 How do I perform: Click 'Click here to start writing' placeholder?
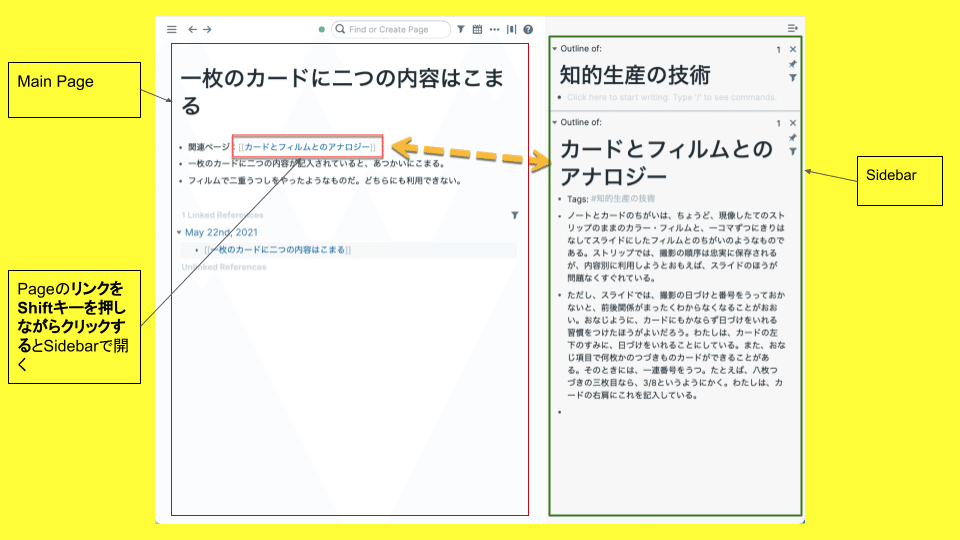point(671,97)
